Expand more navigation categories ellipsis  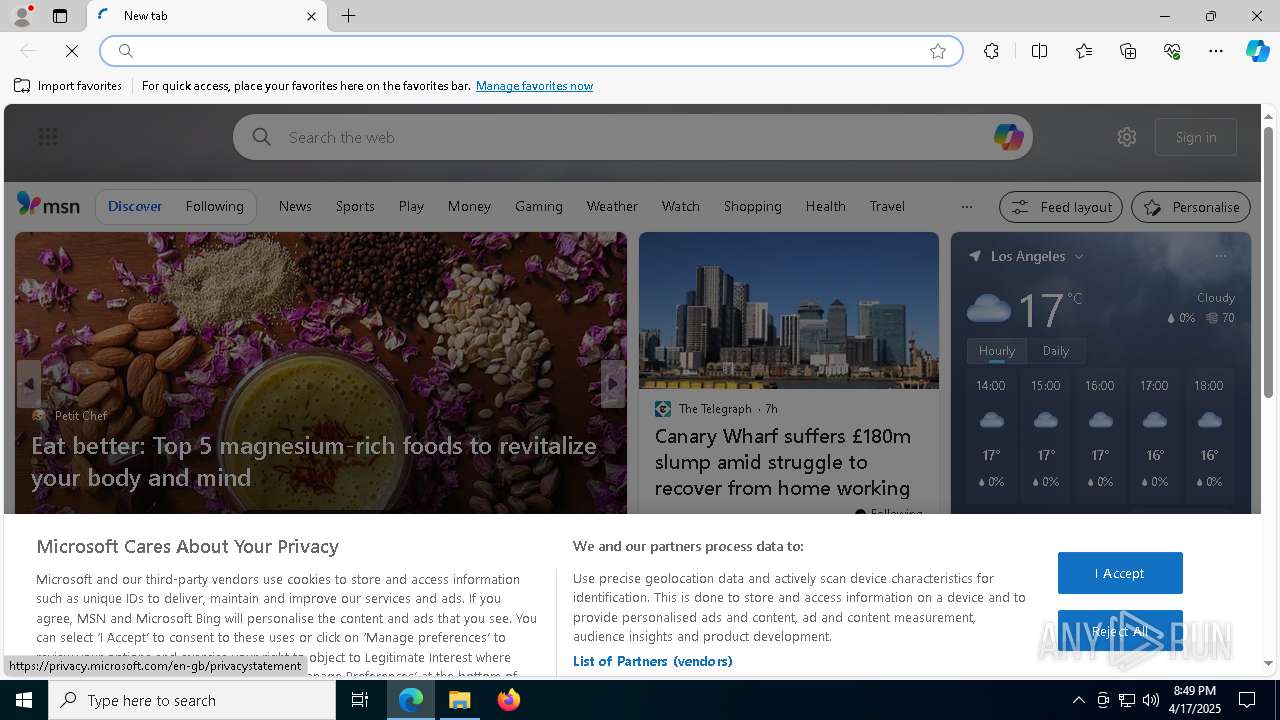(966, 207)
